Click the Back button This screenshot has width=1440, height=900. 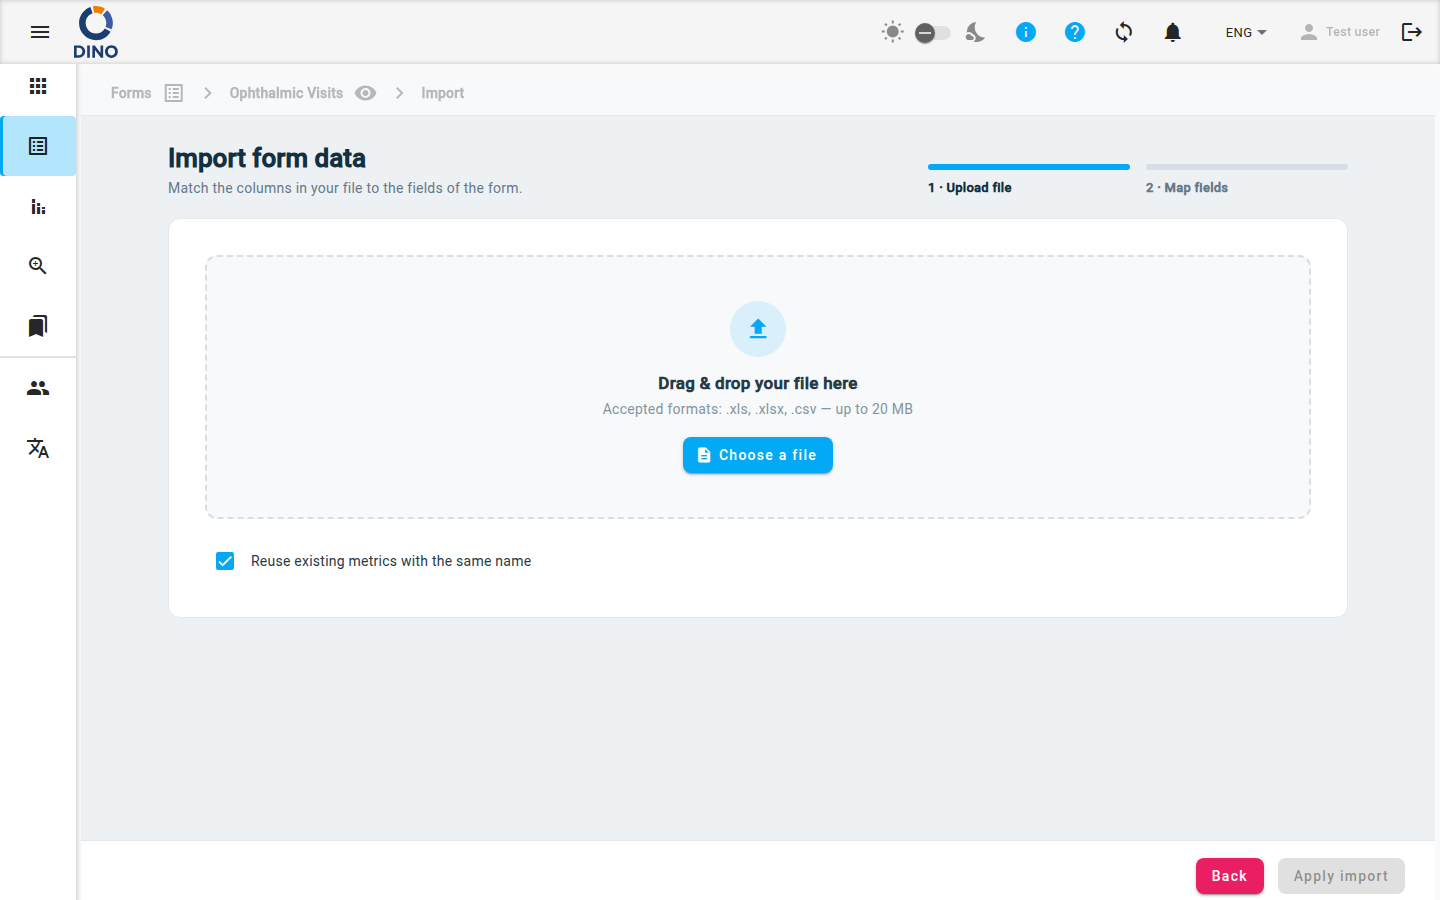click(1230, 876)
